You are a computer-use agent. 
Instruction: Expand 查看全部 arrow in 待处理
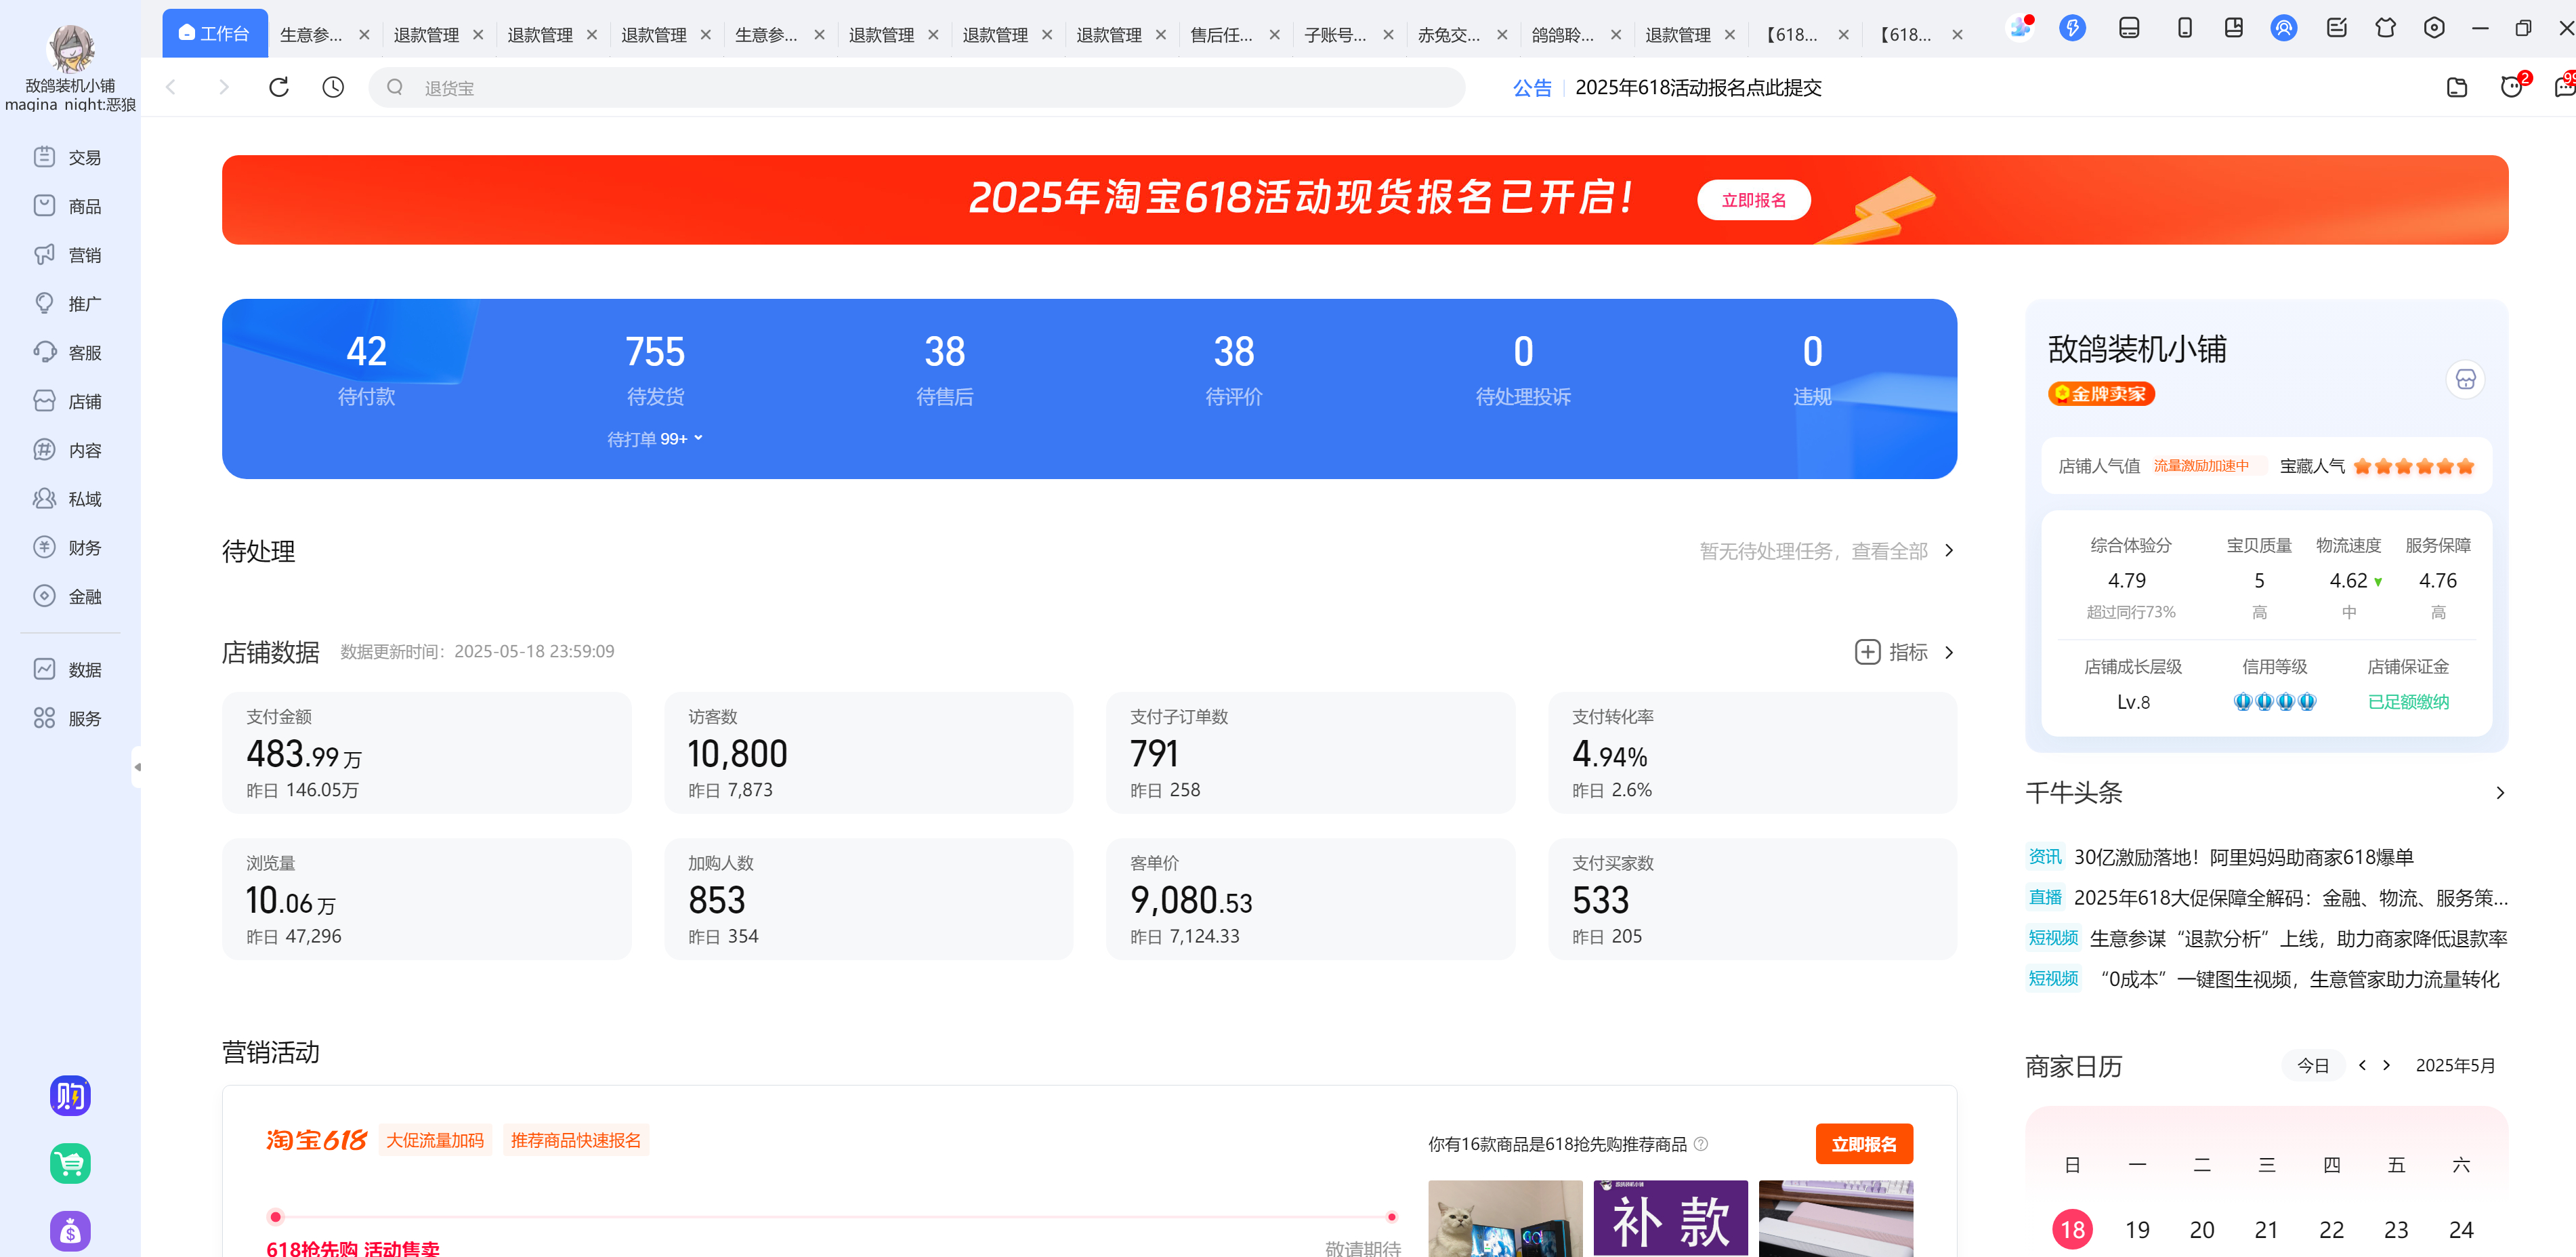click(1949, 551)
